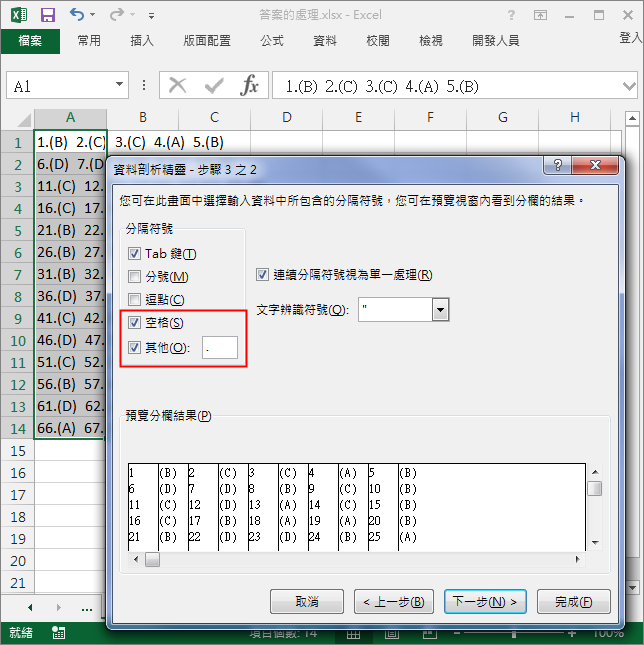Click the sheet tabs ellipsis
Viewport: 644px width, 645px height.
(x=87, y=609)
